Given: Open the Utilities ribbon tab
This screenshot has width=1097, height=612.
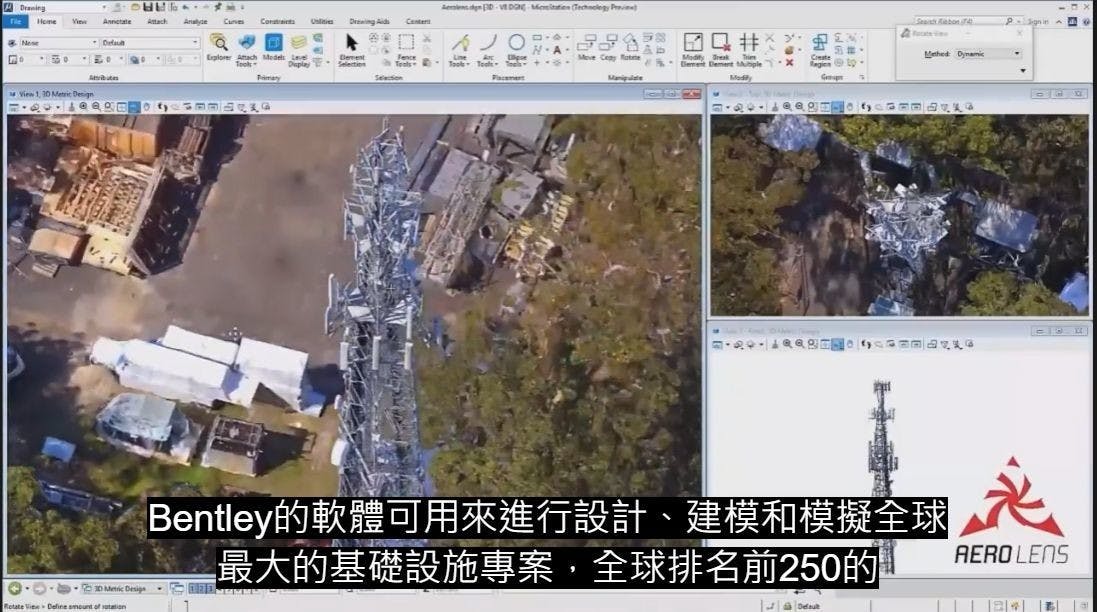Looking at the screenshot, I should 322,22.
